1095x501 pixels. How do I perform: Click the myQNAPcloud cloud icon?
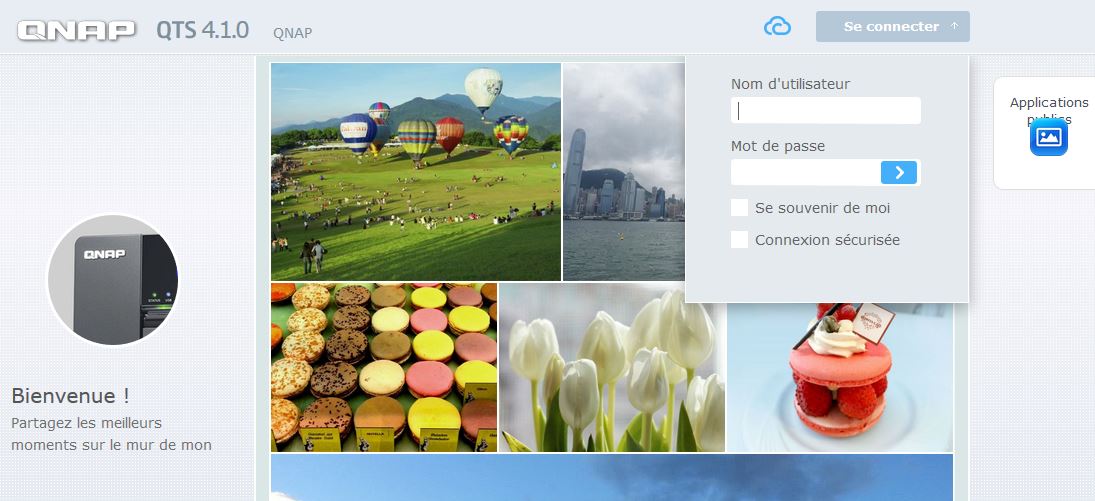click(777, 27)
